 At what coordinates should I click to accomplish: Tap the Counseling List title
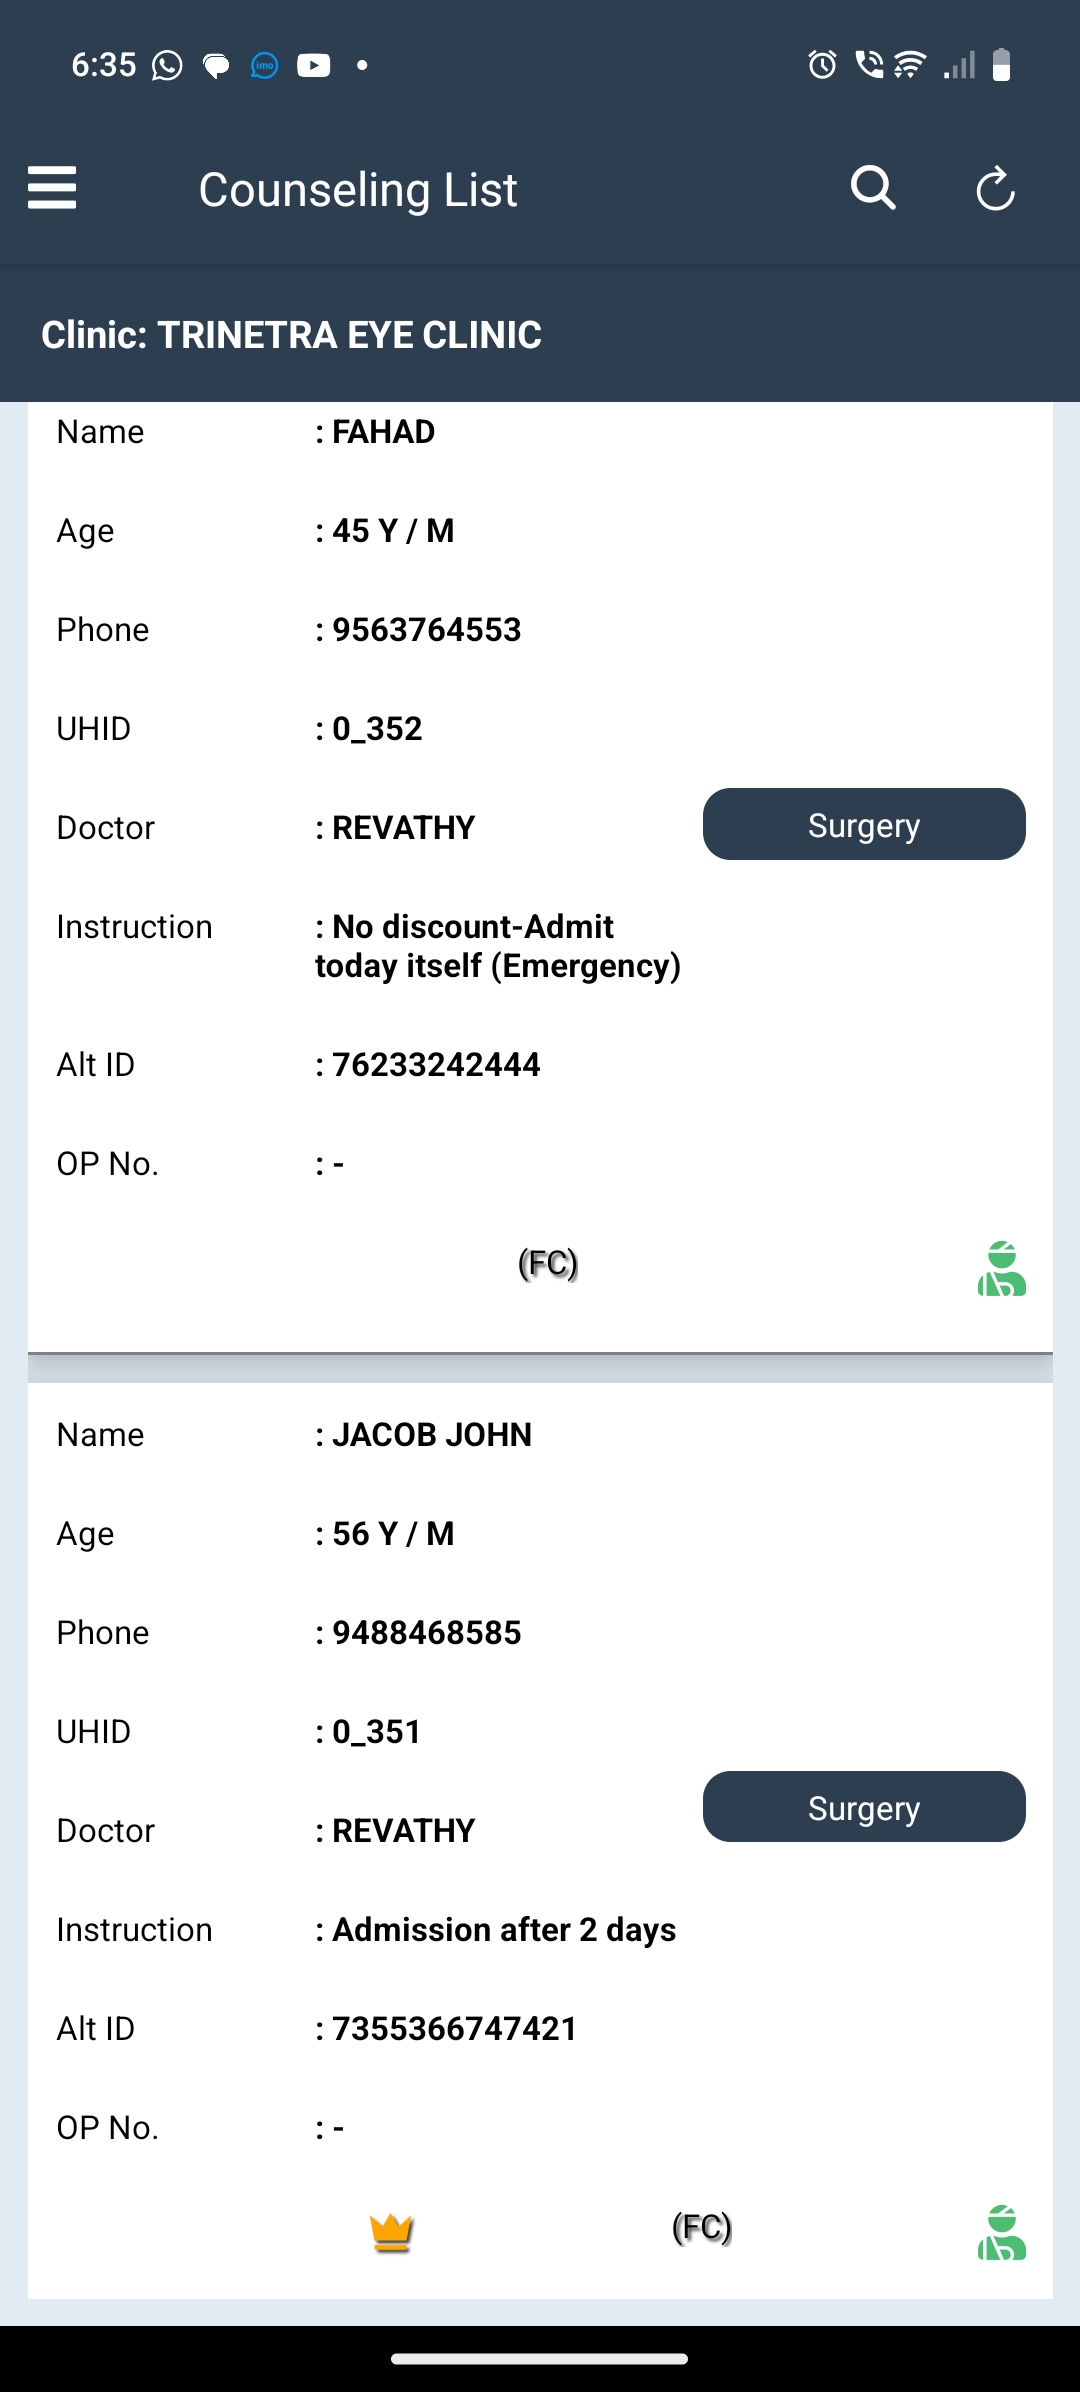click(358, 190)
